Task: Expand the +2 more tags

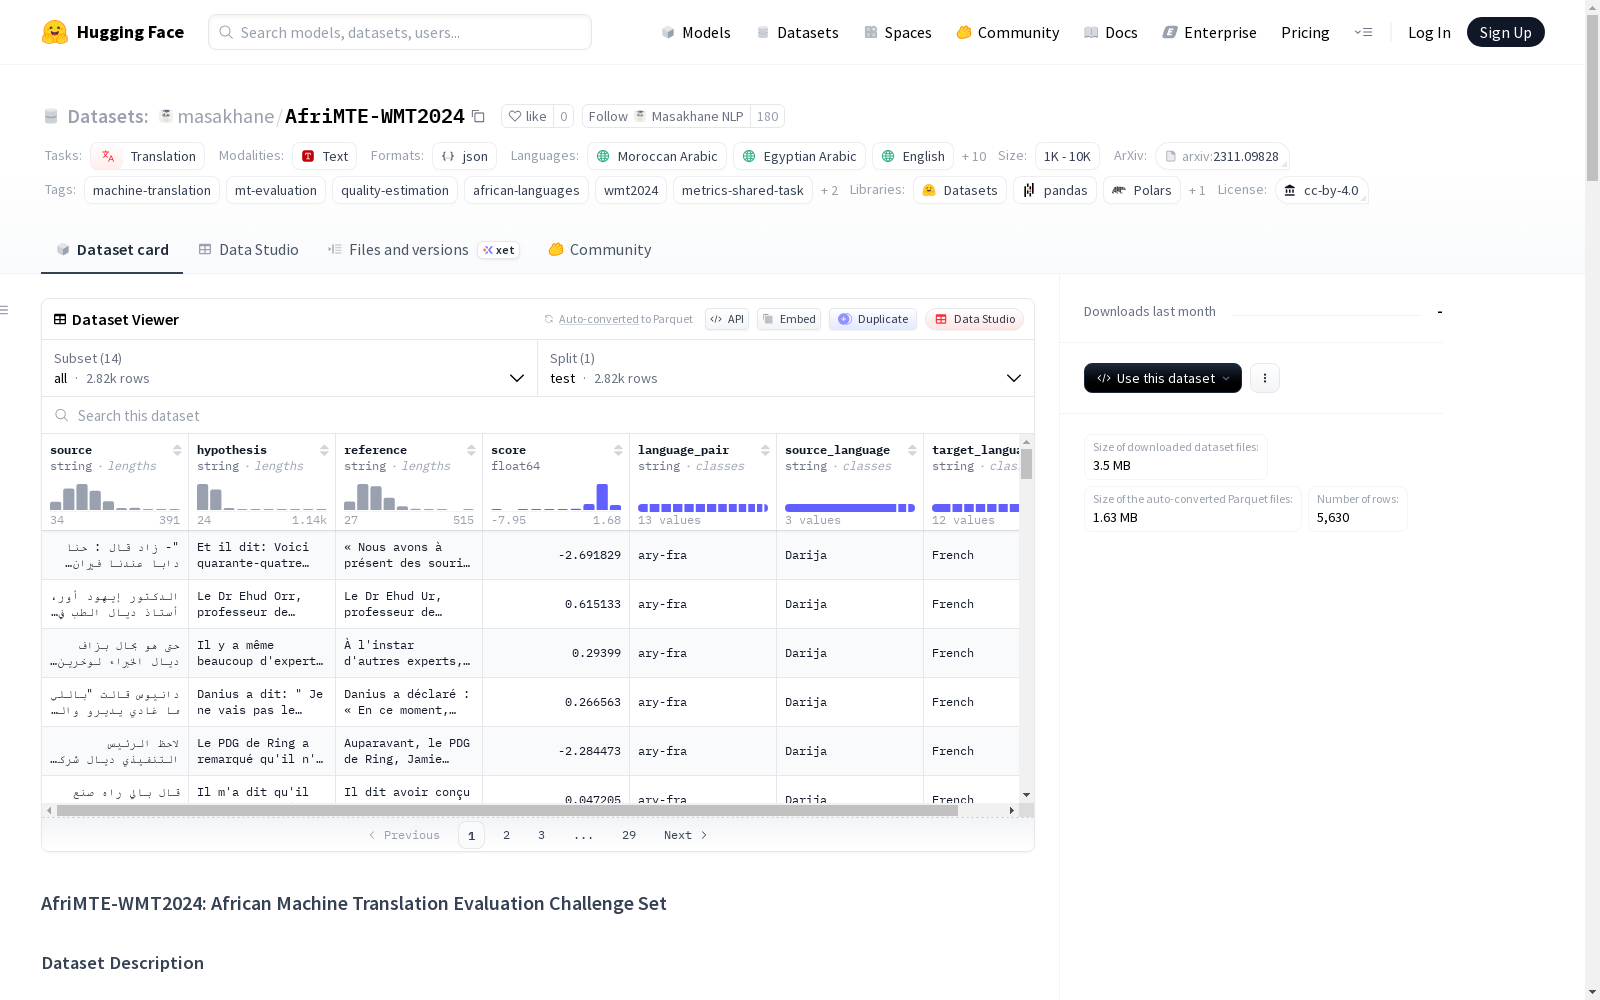Action: coord(829,190)
